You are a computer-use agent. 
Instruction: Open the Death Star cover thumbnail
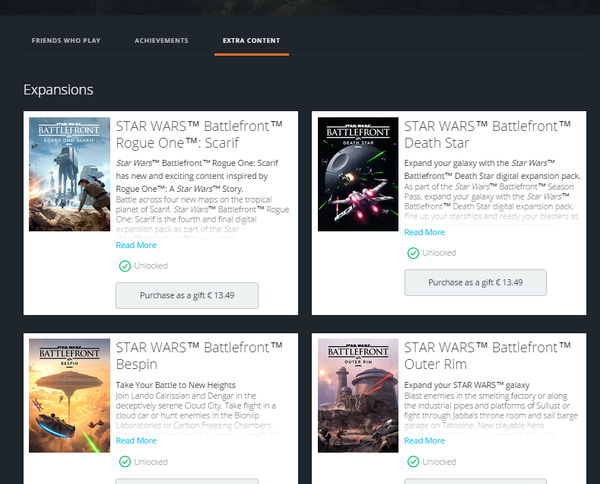tap(358, 174)
